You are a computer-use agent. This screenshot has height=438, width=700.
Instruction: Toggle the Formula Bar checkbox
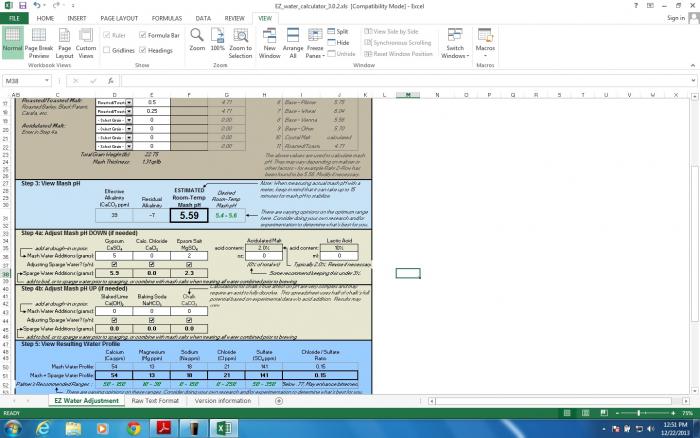(x=142, y=35)
